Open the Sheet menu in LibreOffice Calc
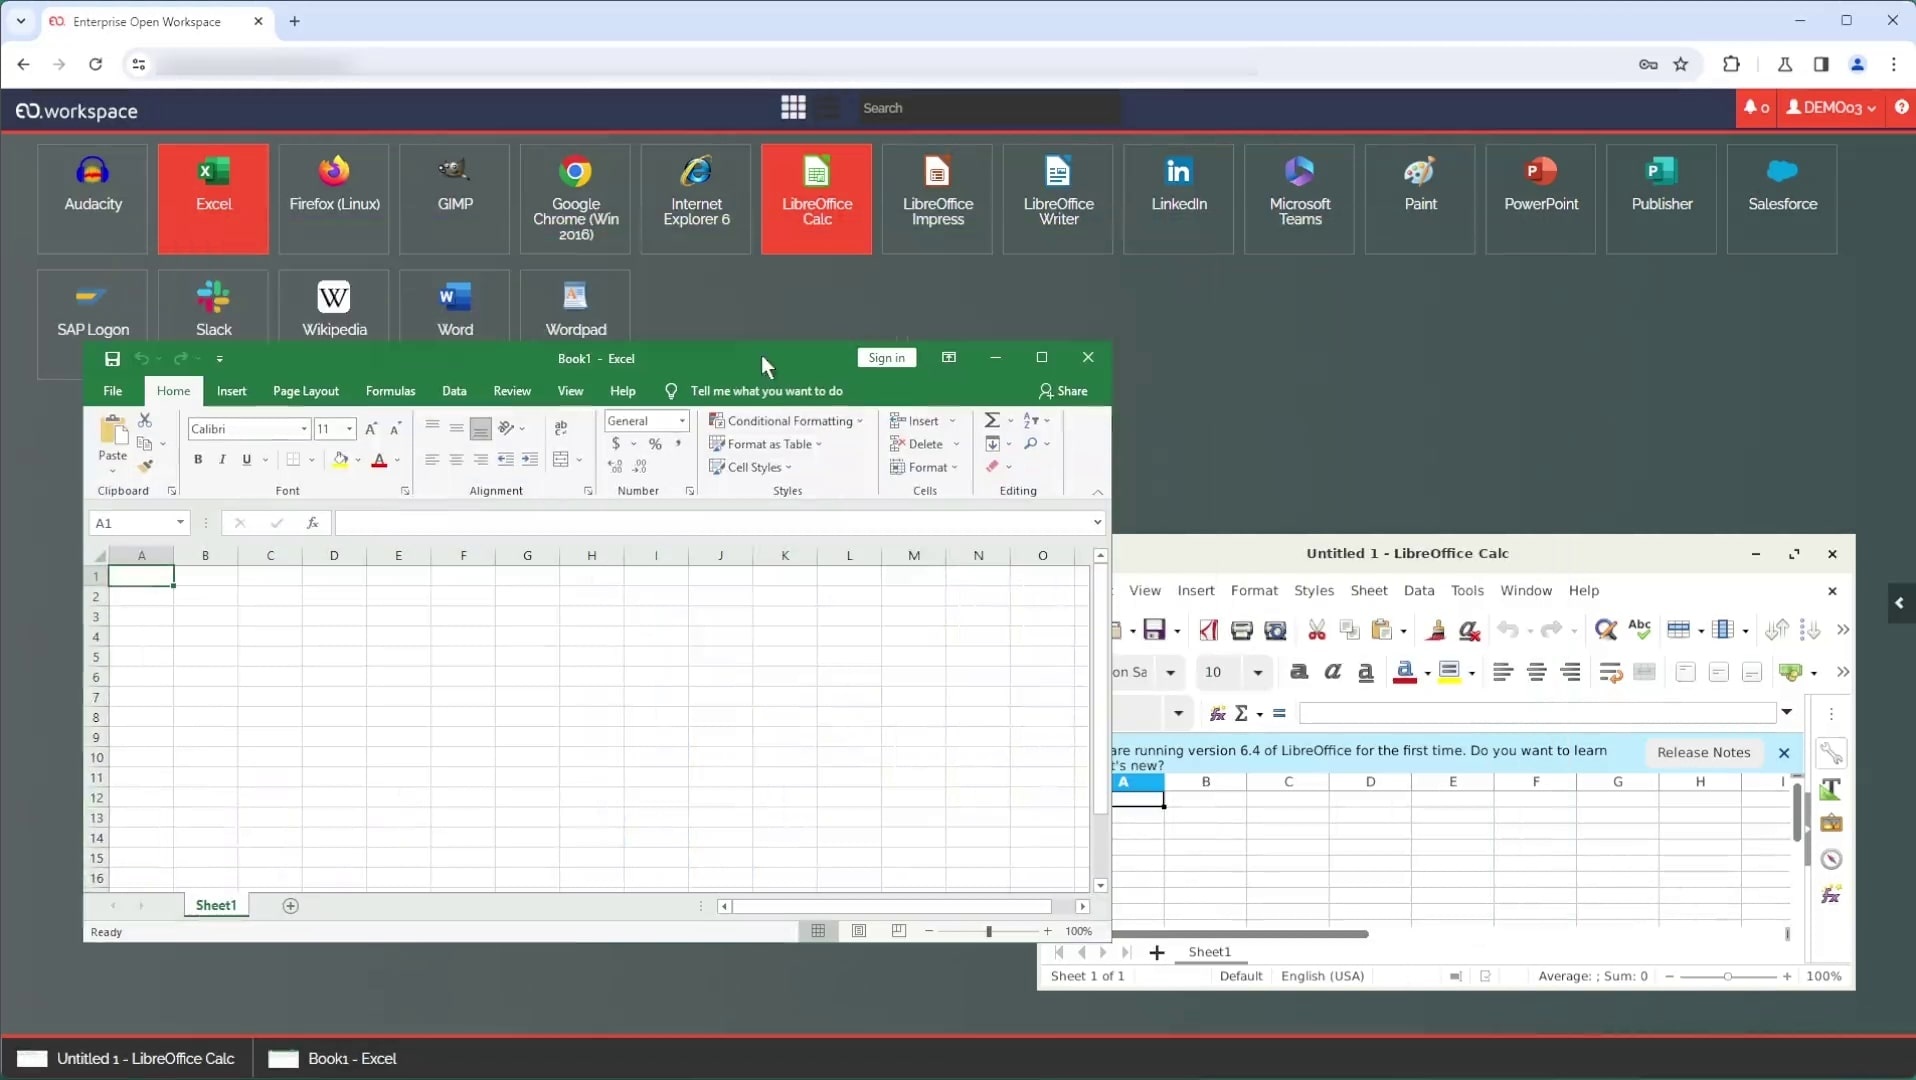 pyautogui.click(x=1369, y=591)
